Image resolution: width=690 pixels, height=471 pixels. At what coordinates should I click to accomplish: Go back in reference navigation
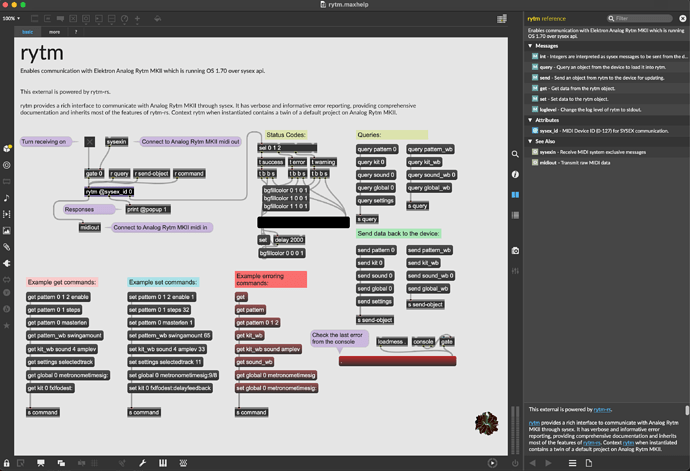pyautogui.click(x=532, y=463)
